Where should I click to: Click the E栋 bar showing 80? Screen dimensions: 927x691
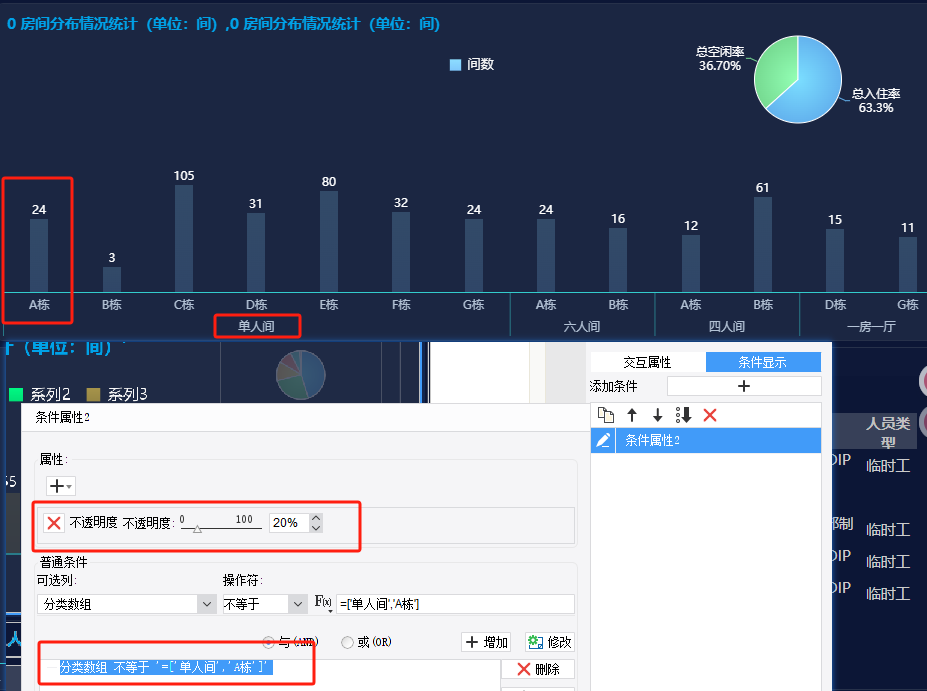pyautogui.click(x=329, y=242)
